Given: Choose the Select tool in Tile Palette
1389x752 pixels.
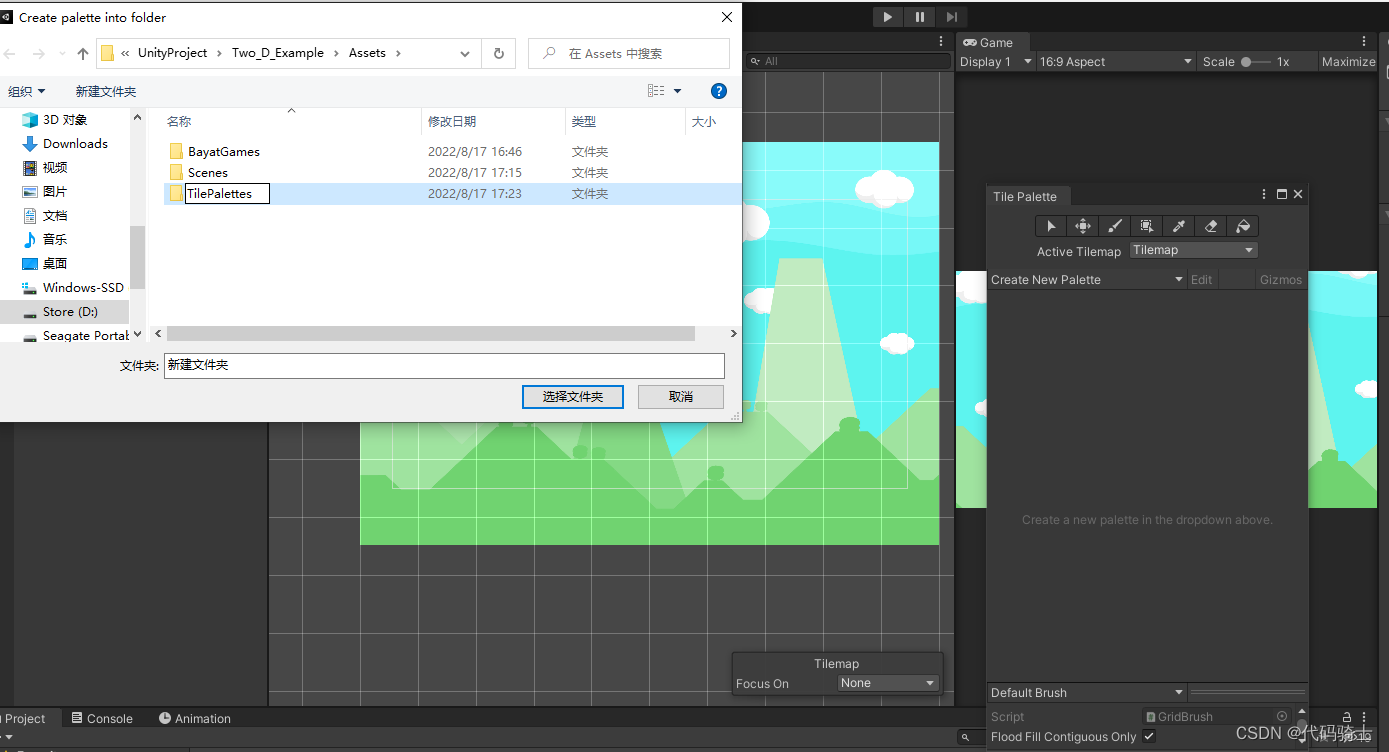Looking at the screenshot, I should point(1051,226).
